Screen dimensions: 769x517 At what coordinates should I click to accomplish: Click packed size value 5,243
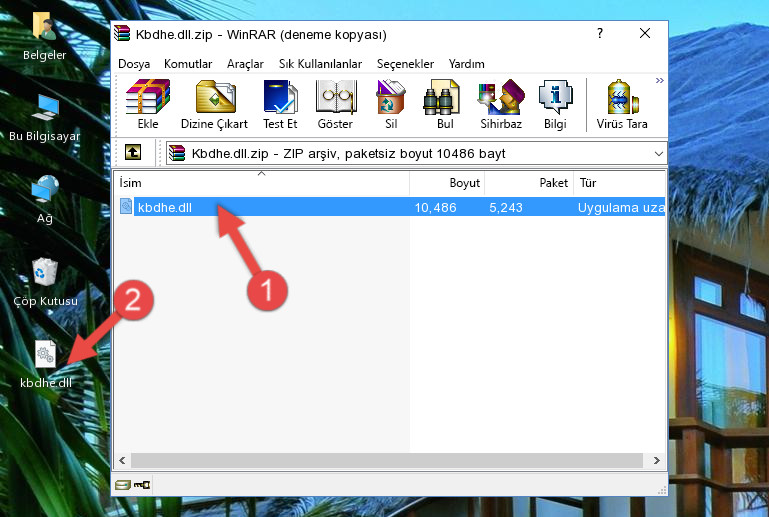[506, 207]
